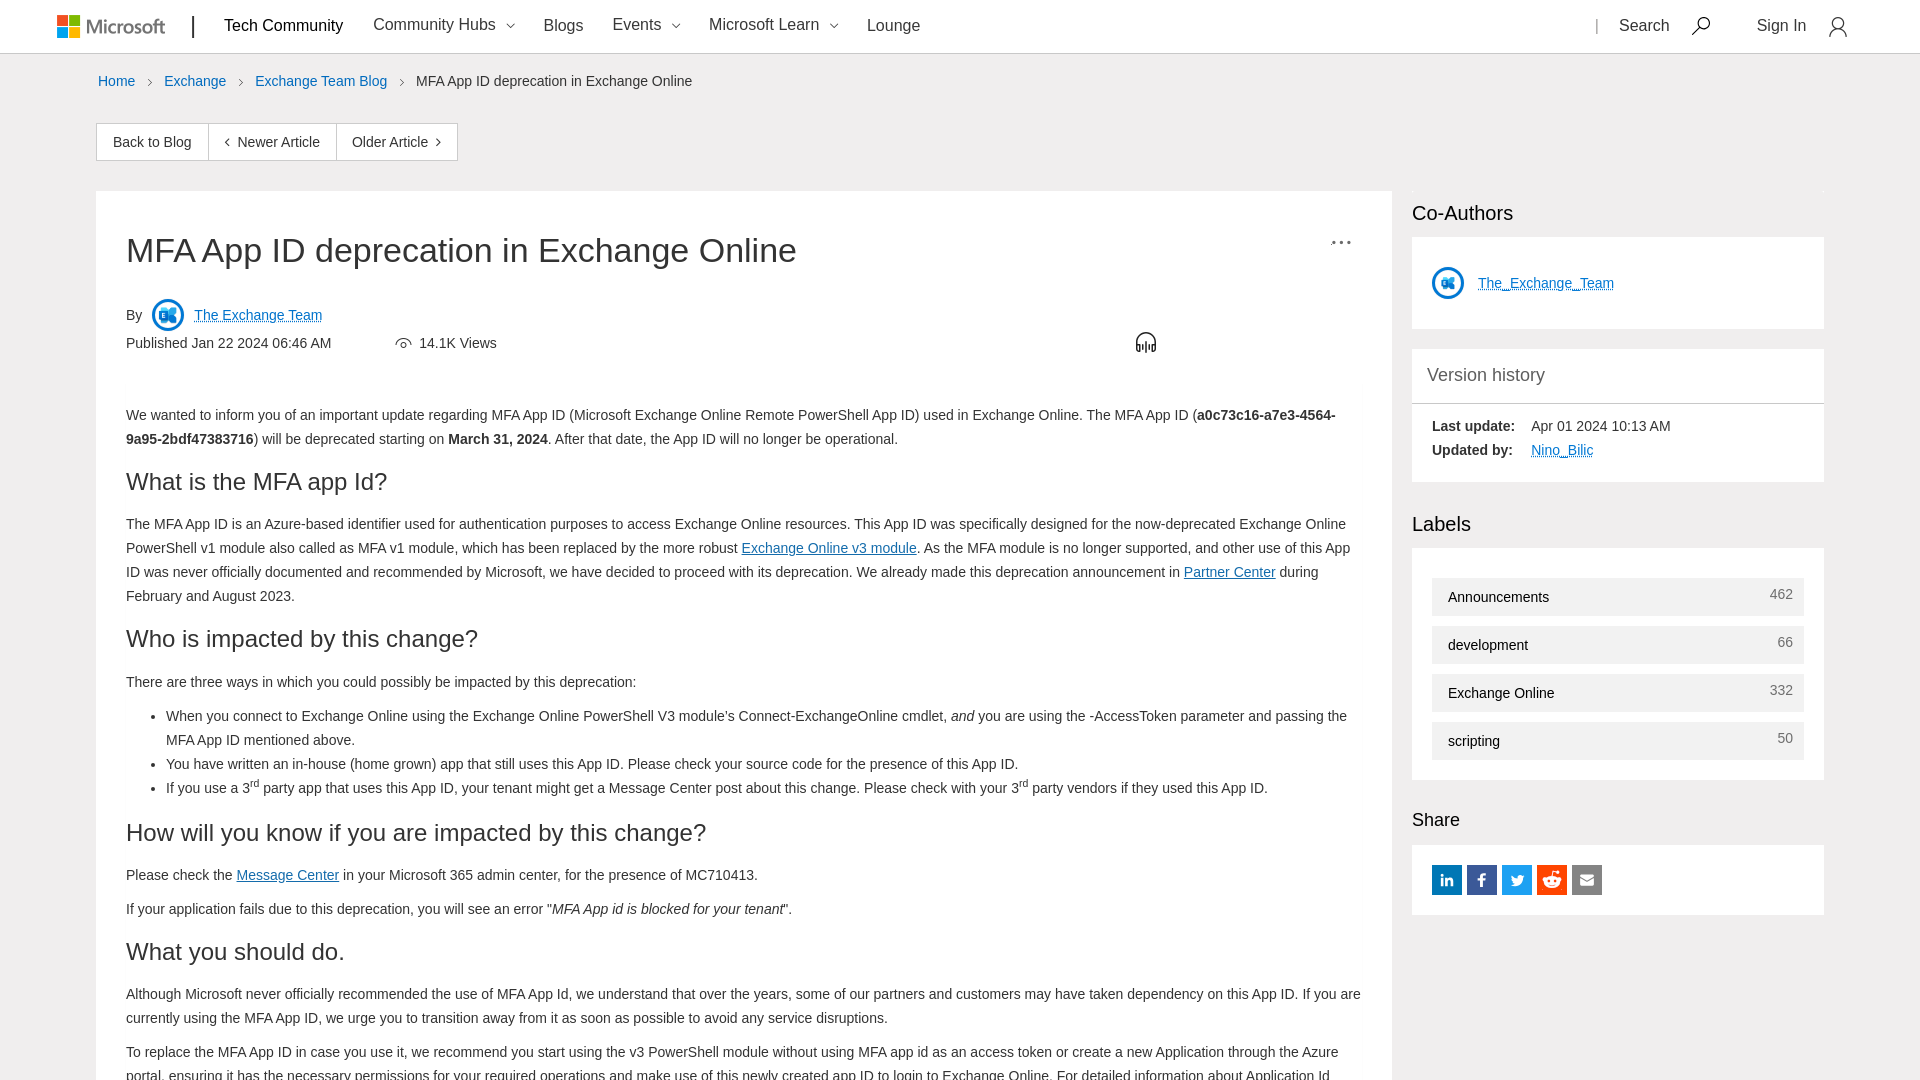Click the Facebook share icon
Image resolution: width=1920 pixels, height=1080 pixels.
coord(1481,880)
